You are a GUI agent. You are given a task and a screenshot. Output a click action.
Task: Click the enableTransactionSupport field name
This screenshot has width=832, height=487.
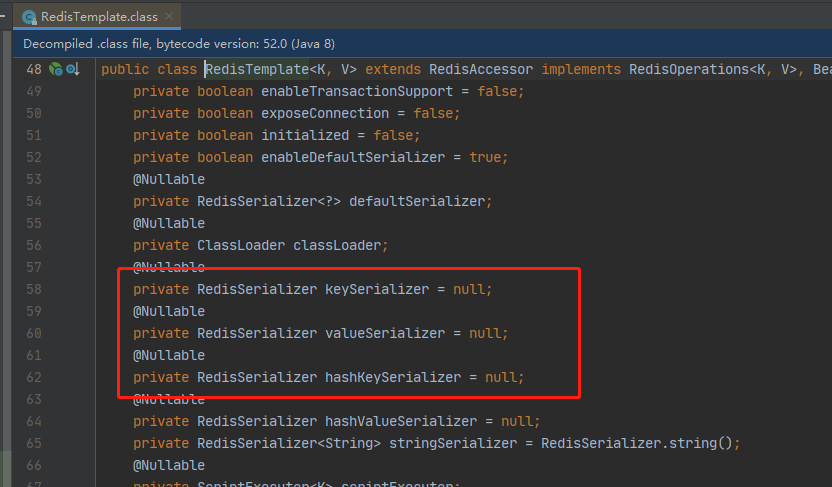[357, 91]
